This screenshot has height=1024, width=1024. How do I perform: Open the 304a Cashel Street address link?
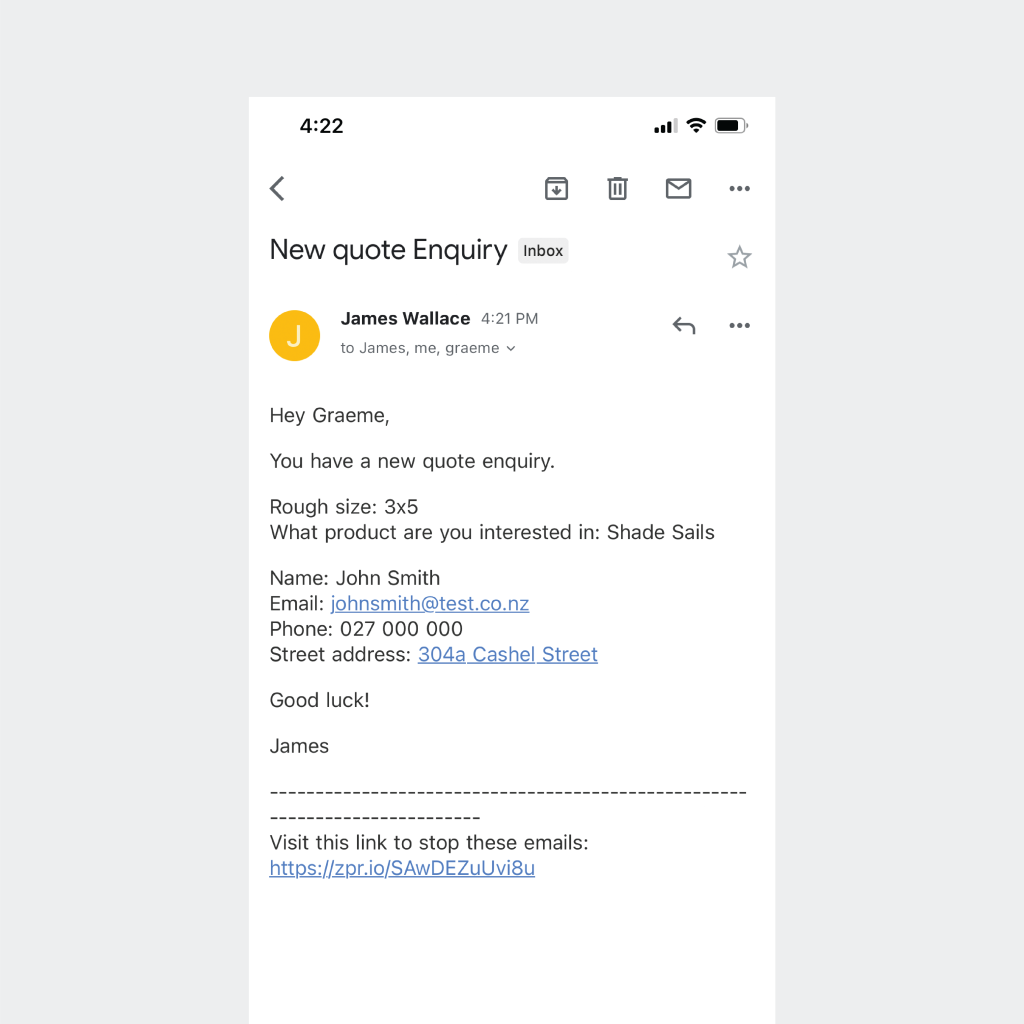coord(507,654)
